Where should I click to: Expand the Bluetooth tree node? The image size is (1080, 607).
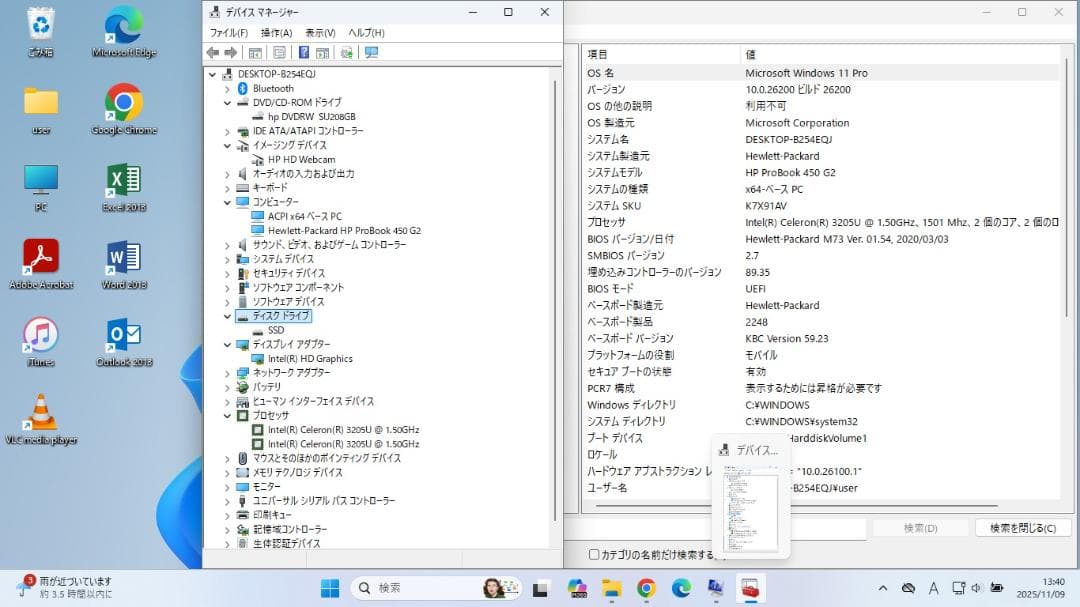227,88
